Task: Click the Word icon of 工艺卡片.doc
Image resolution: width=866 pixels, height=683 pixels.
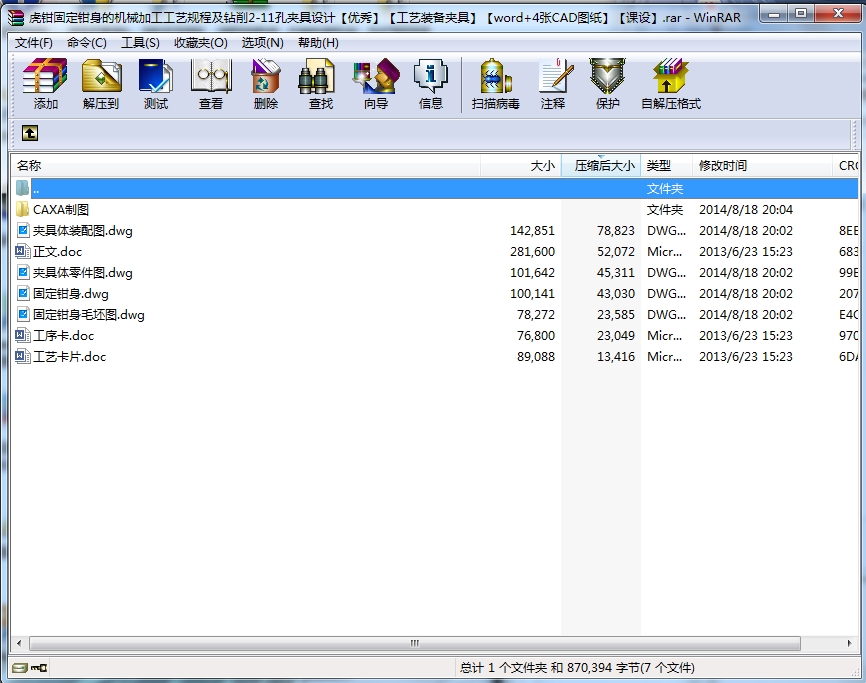Action: tap(22, 356)
